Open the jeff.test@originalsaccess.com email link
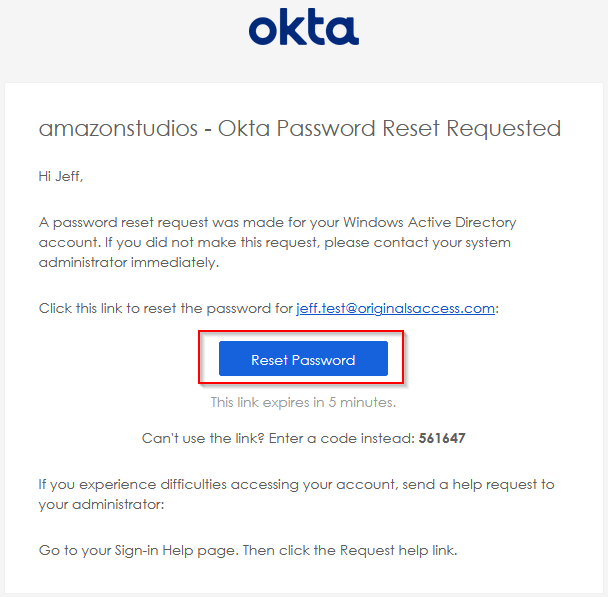Image resolution: width=608 pixels, height=597 pixels. point(396,309)
